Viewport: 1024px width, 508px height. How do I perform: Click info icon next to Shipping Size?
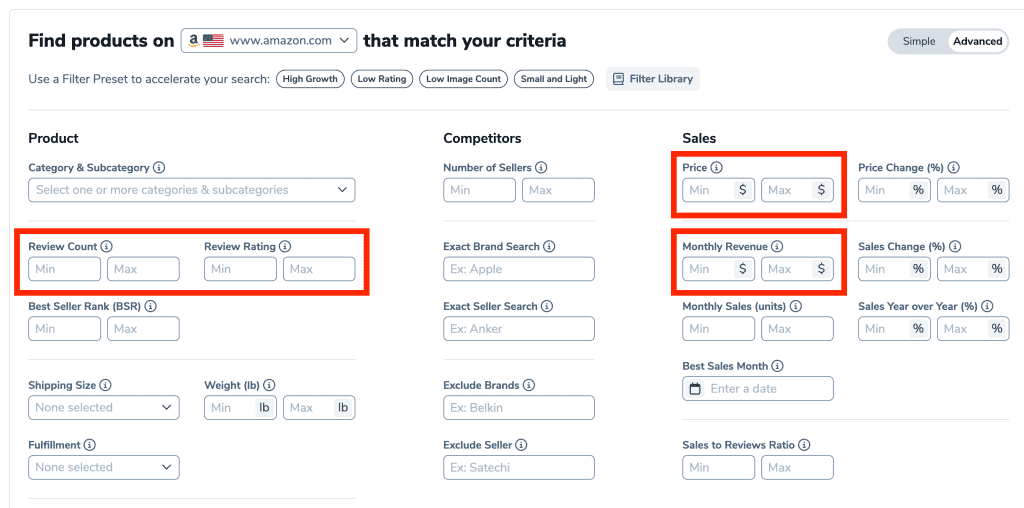[x=106, y=385]
